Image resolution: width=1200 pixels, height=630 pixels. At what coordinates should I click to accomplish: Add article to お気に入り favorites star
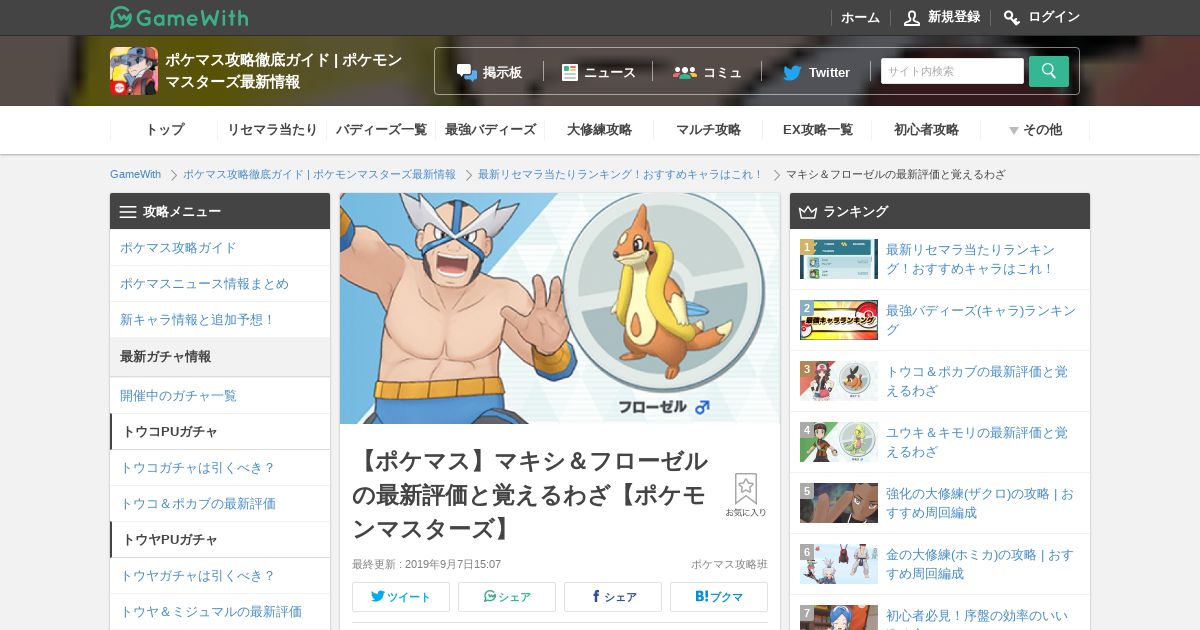click(x=746, y=495)
